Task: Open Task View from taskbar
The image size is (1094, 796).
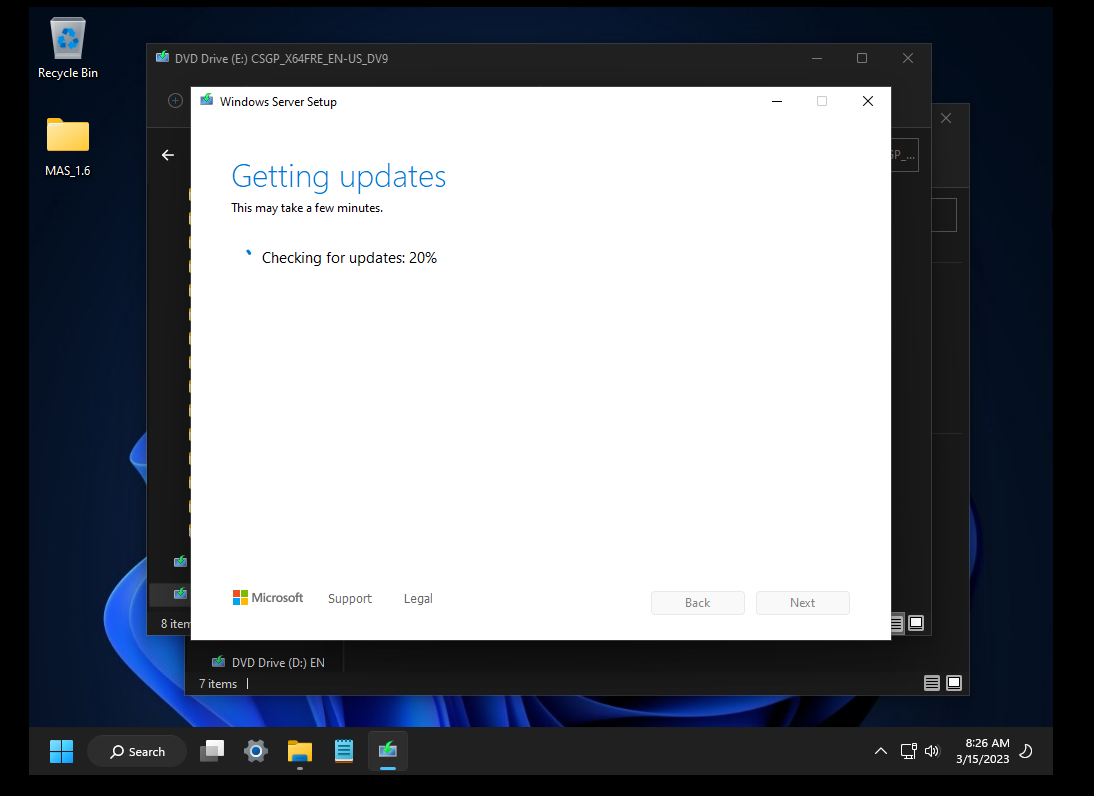Action: 212,751
